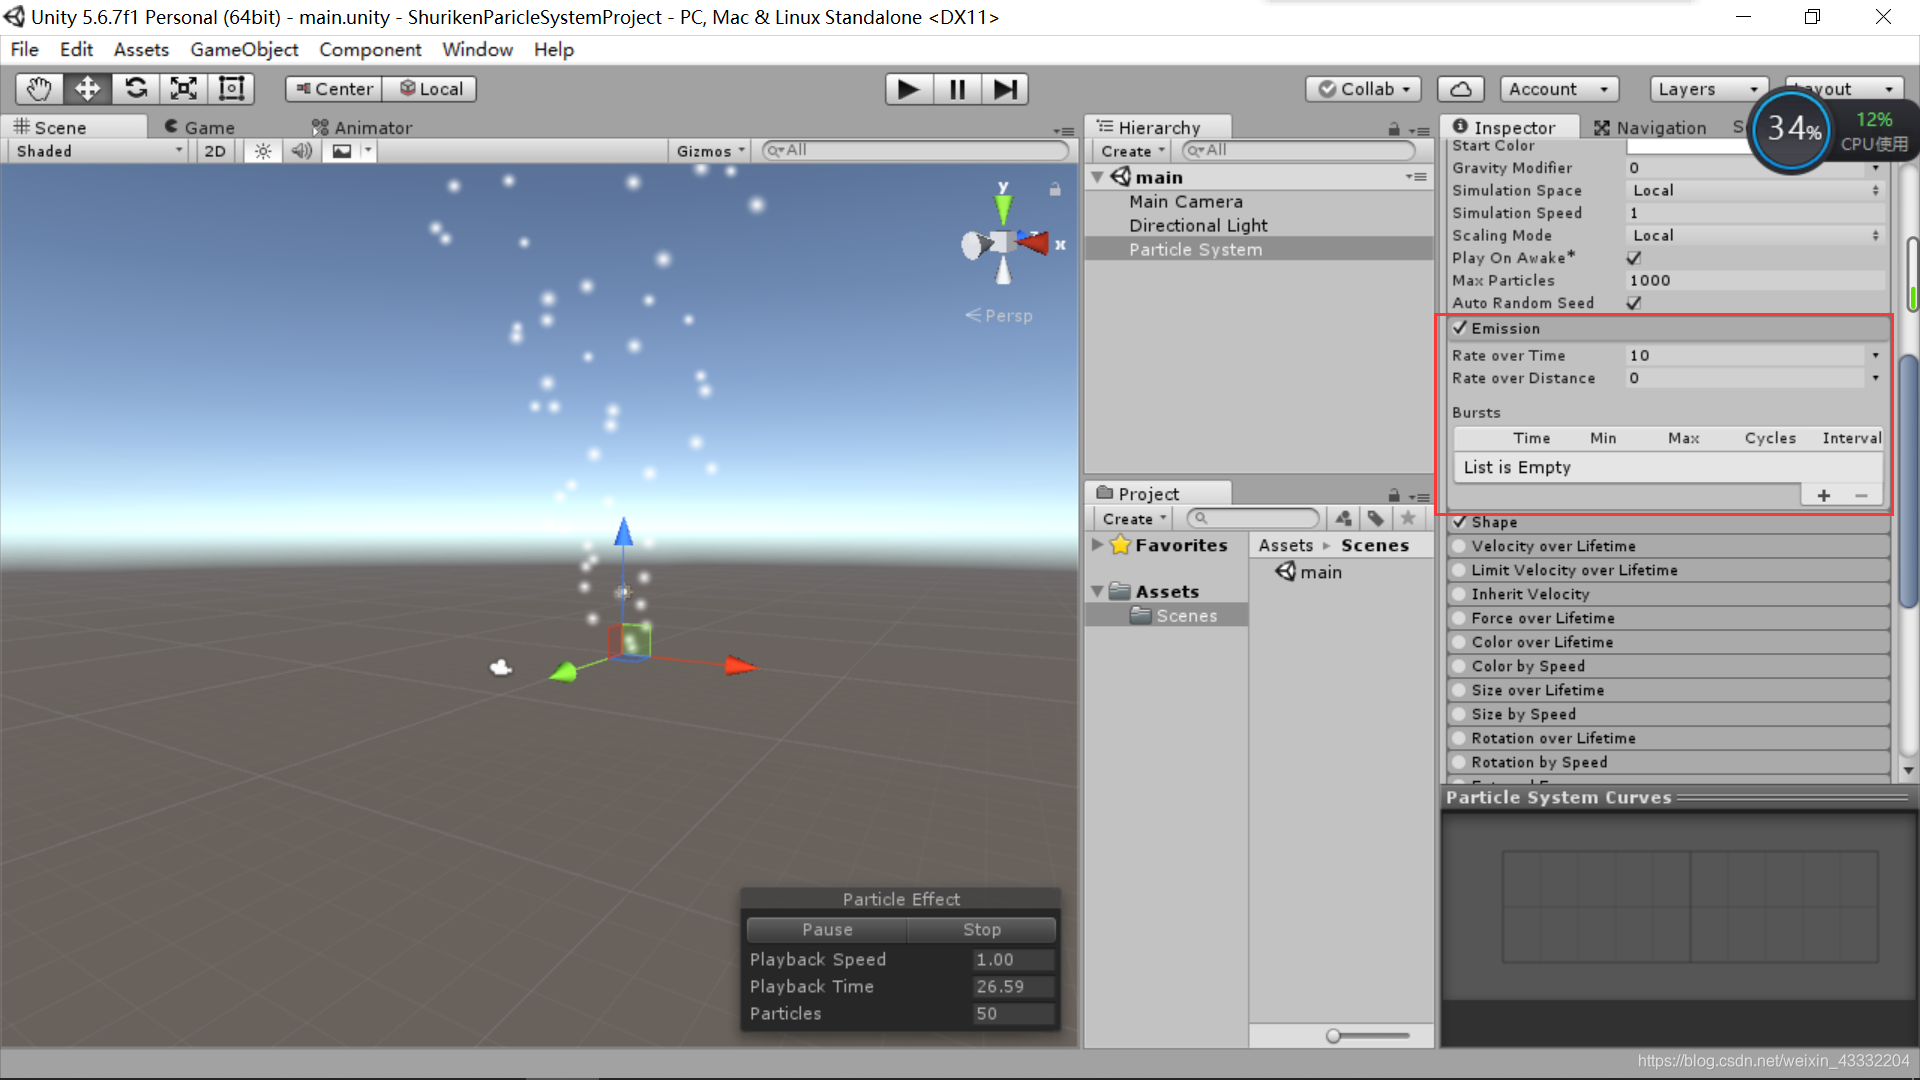Toggle Play On Awake checkbox
The width and height of the screenshot is (1920, 1080).
pyautogui.click(x=1634, y=258)
